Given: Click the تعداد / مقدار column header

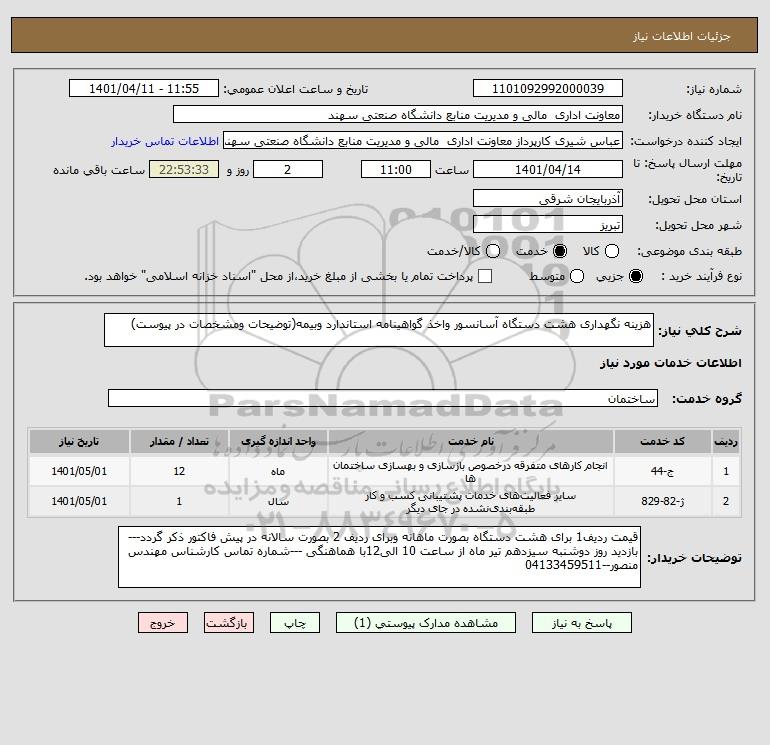Looking at the screenshot, I should point(179,441).
